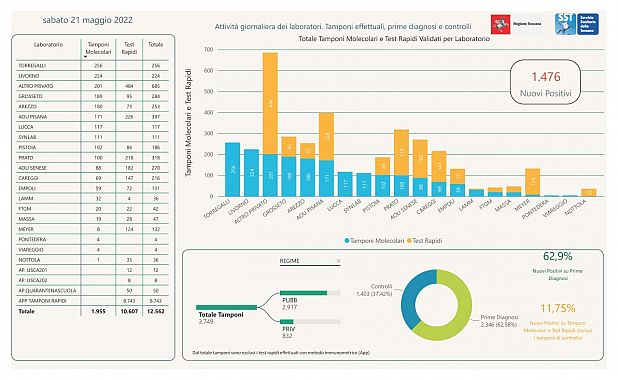The height and width of the screenshot is (380, 618).
Task: Select the Totale column header
Action: coord(155,45)
